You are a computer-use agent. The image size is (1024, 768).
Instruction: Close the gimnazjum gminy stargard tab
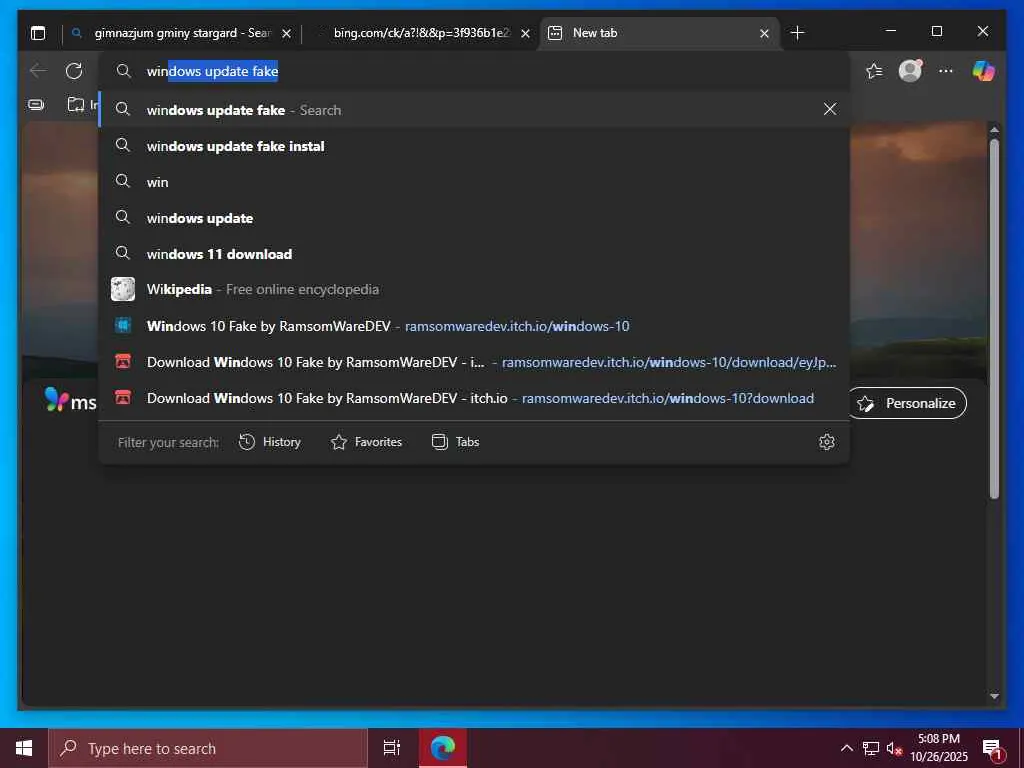(x=286, y=33)
